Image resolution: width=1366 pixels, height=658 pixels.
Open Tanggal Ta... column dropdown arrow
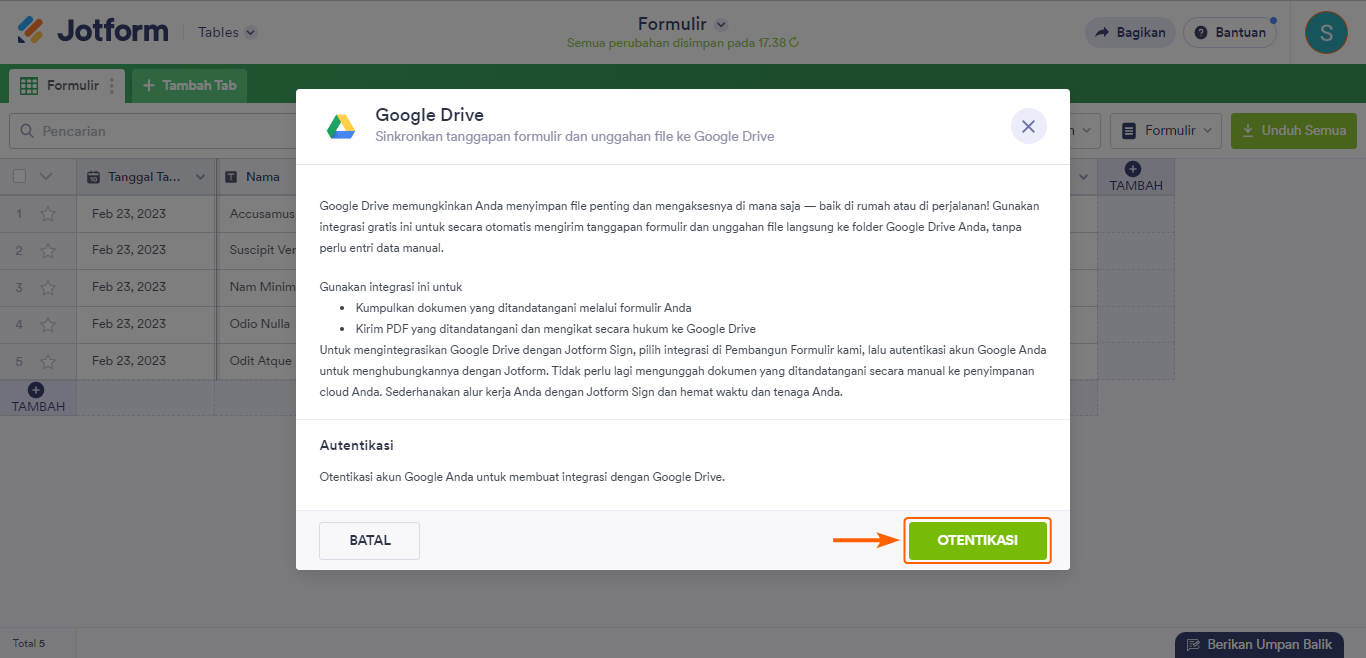tap(200, 177)
